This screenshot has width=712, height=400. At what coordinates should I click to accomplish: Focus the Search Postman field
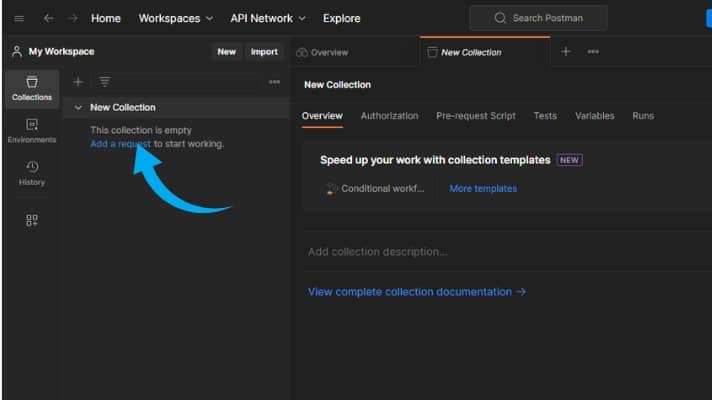(x=539, y=18)
